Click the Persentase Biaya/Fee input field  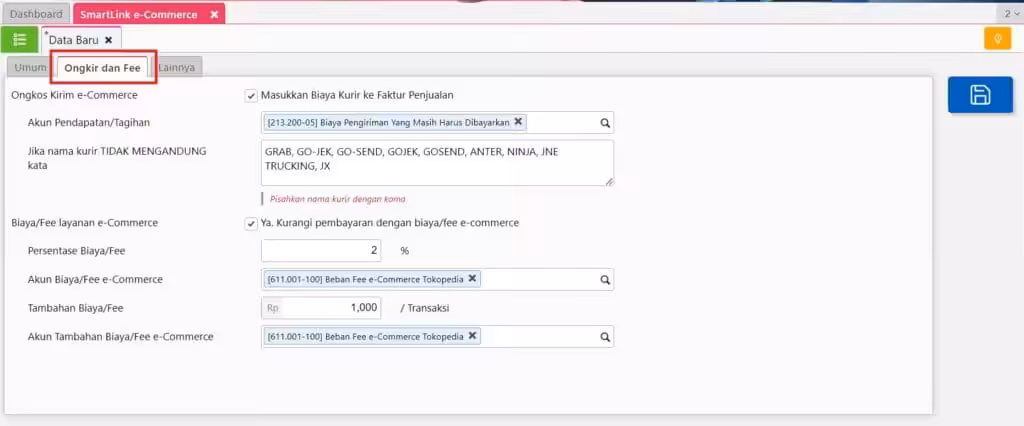point(321,250)
